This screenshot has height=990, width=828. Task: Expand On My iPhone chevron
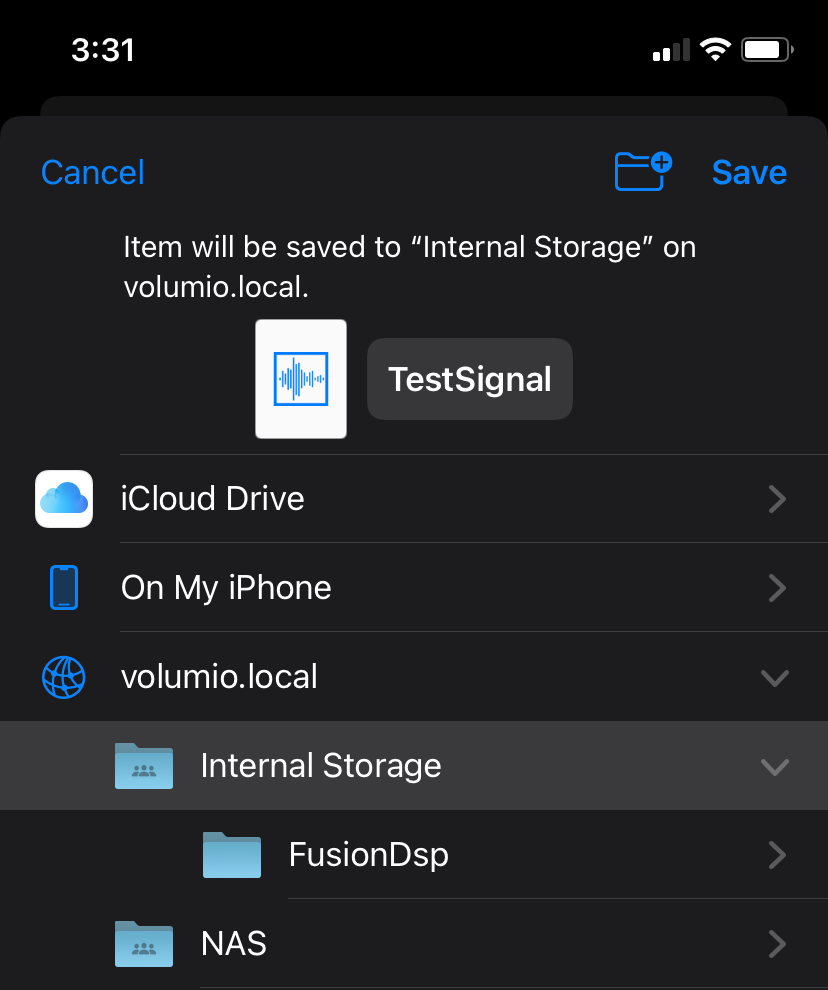point(777,588)
